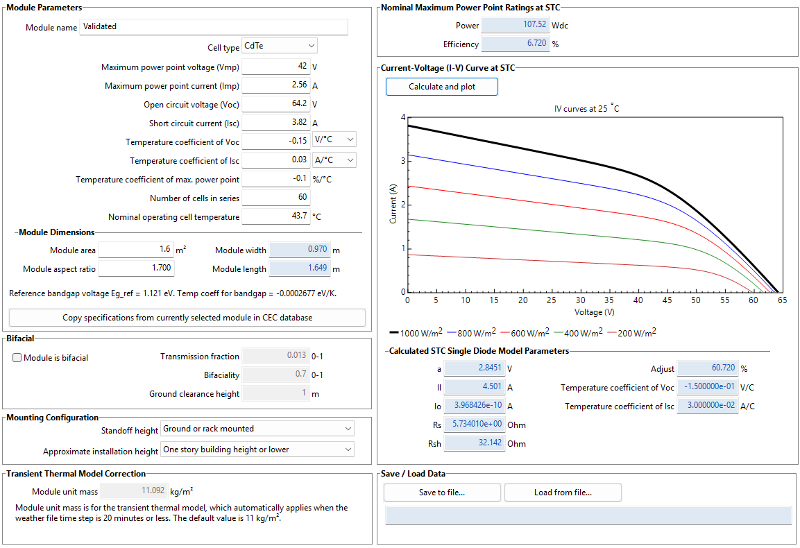The height and width of the screenshot is (548, 800).
Task: Click the Module name text field
Action: (213, 27)
